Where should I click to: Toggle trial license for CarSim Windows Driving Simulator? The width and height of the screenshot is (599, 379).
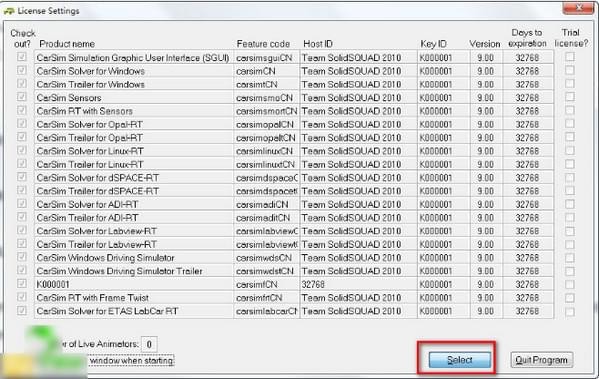coord(570,258)
